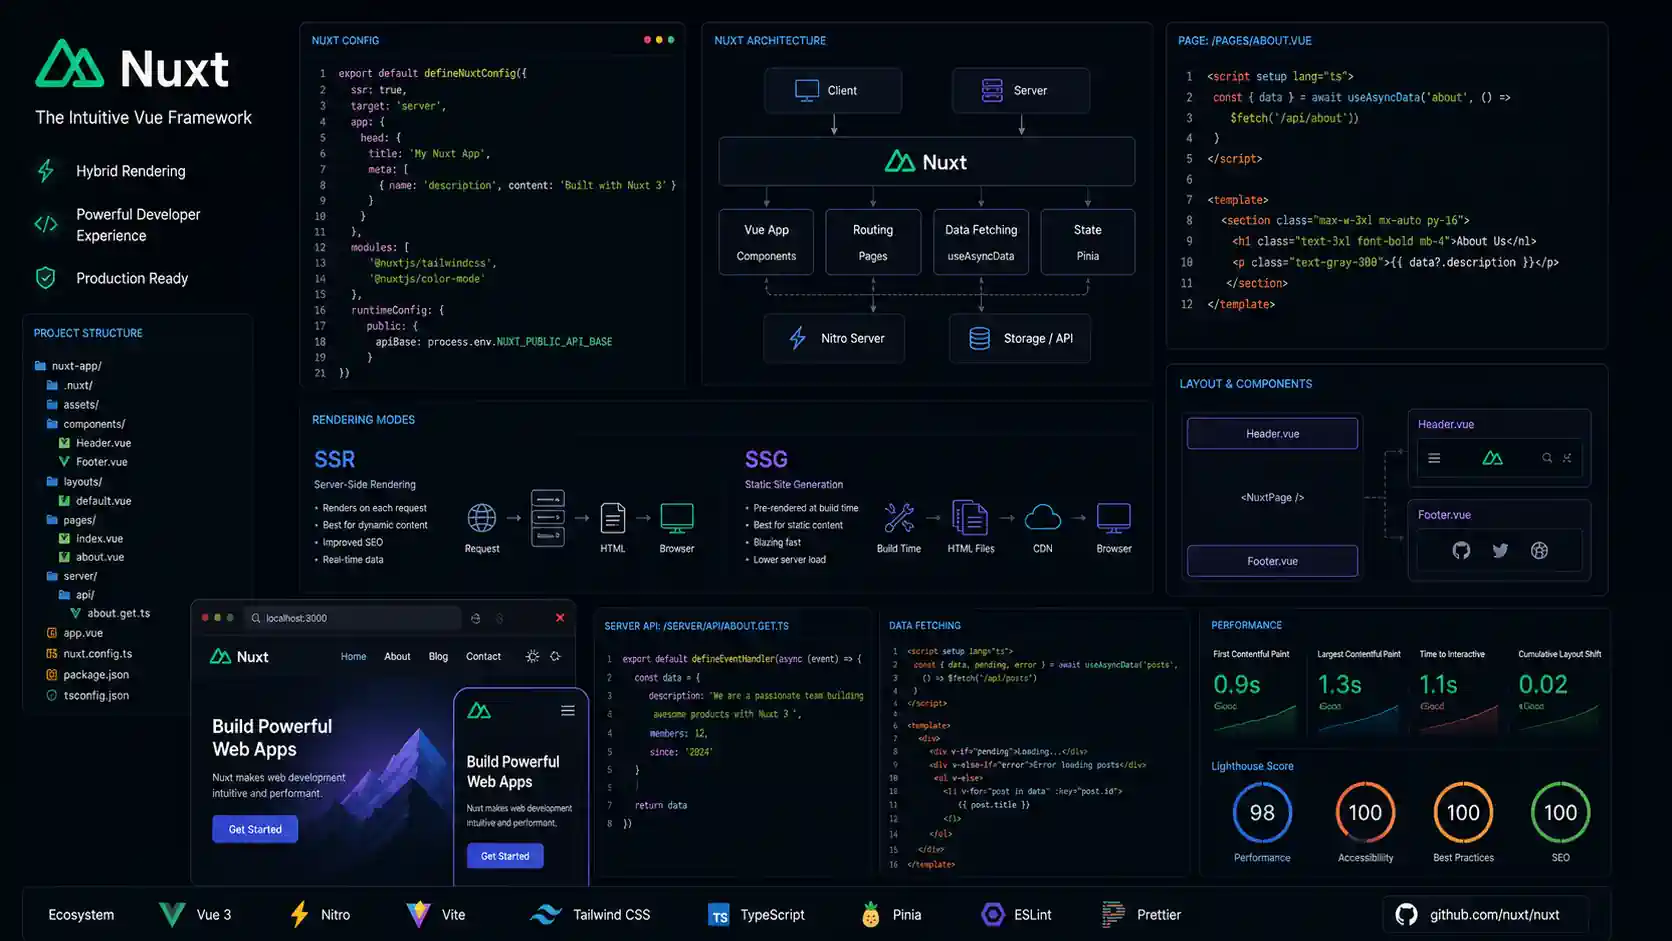Click the Storage / API database icon
The image size is (1672, 941).
pos(980,338)
